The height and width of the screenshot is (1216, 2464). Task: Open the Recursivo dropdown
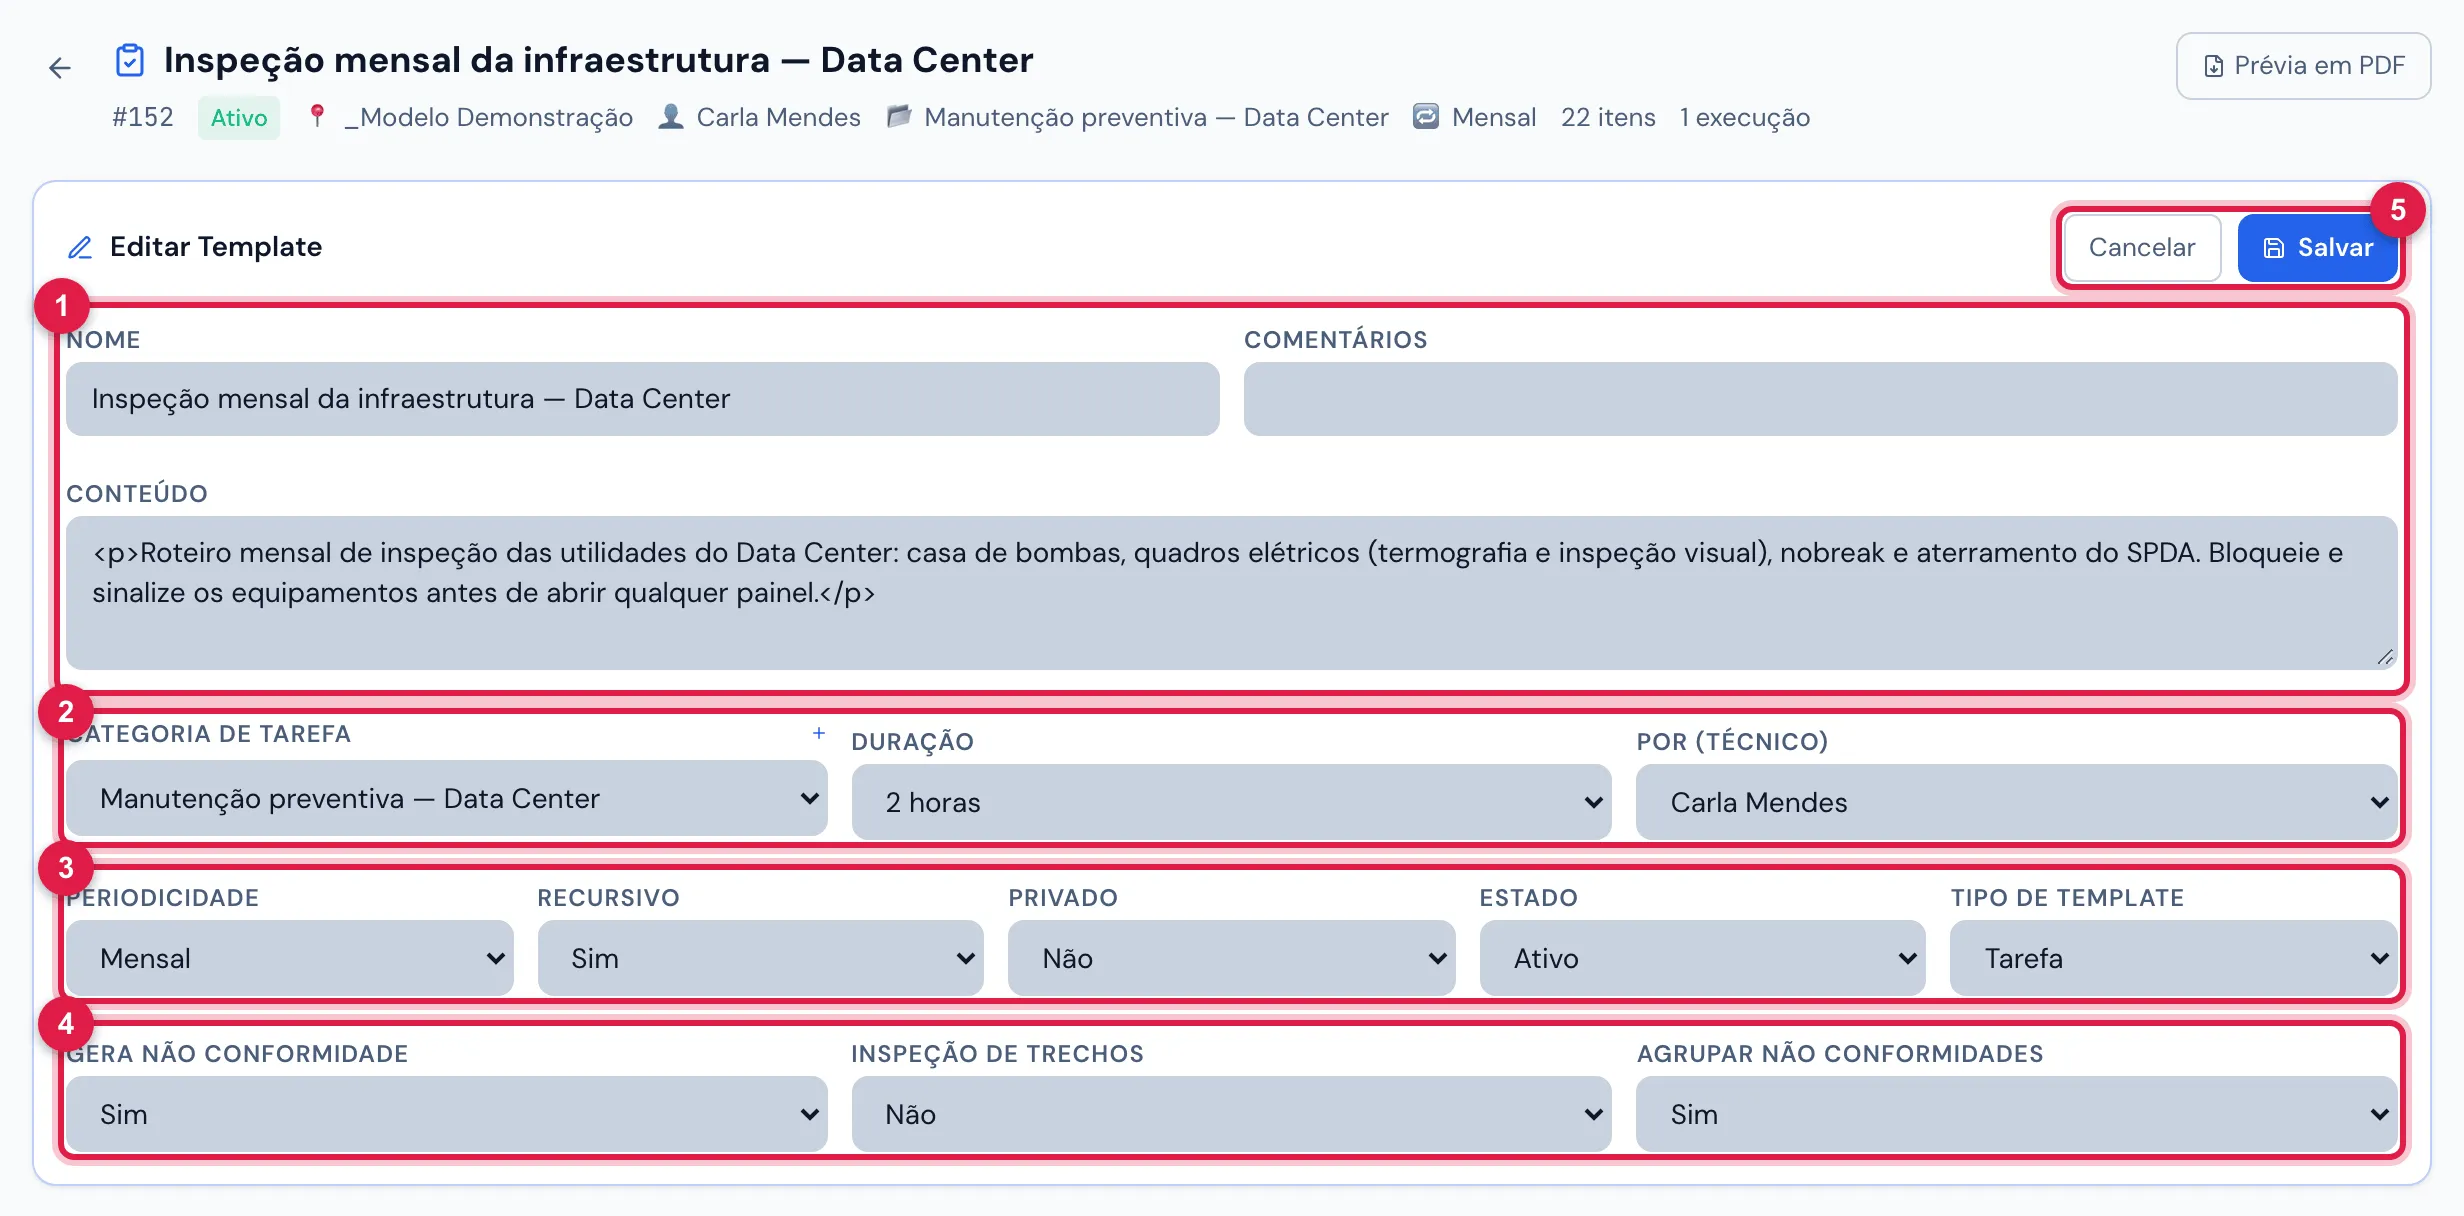click(x=761, y=958)
